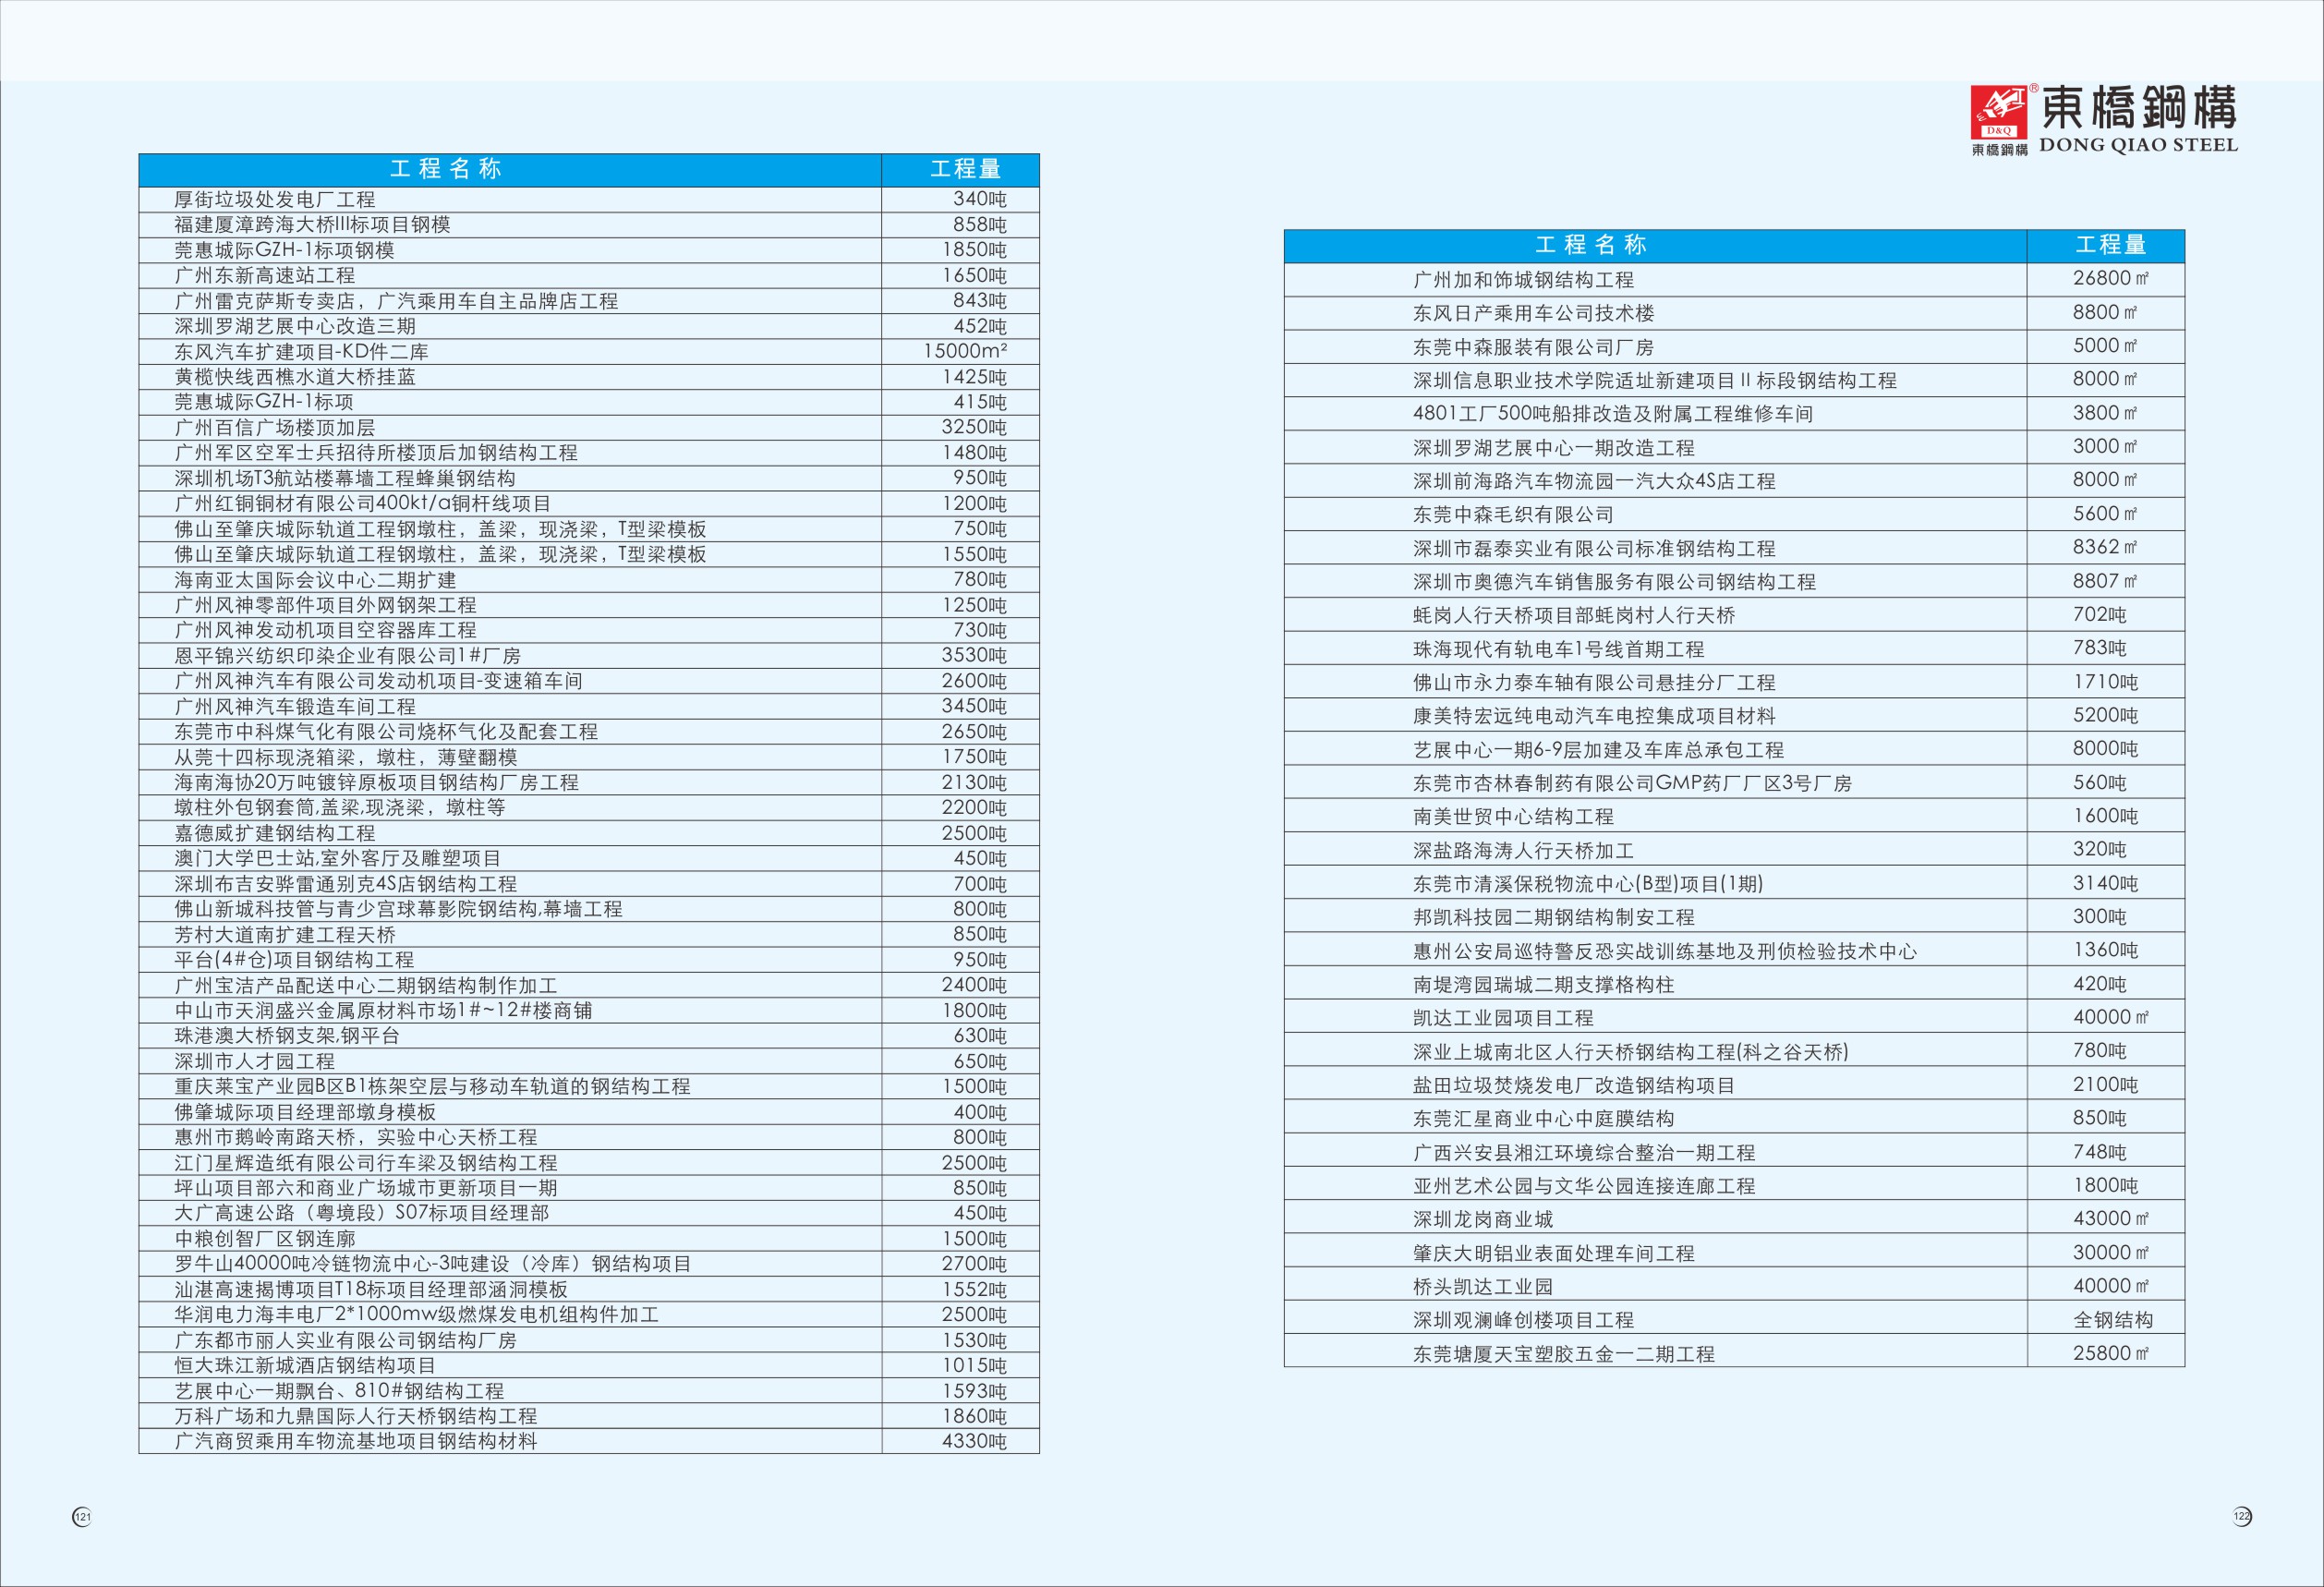Click page number 122 circle
This screenshot has height=1587, width=2324.
coord(2242,1516)
